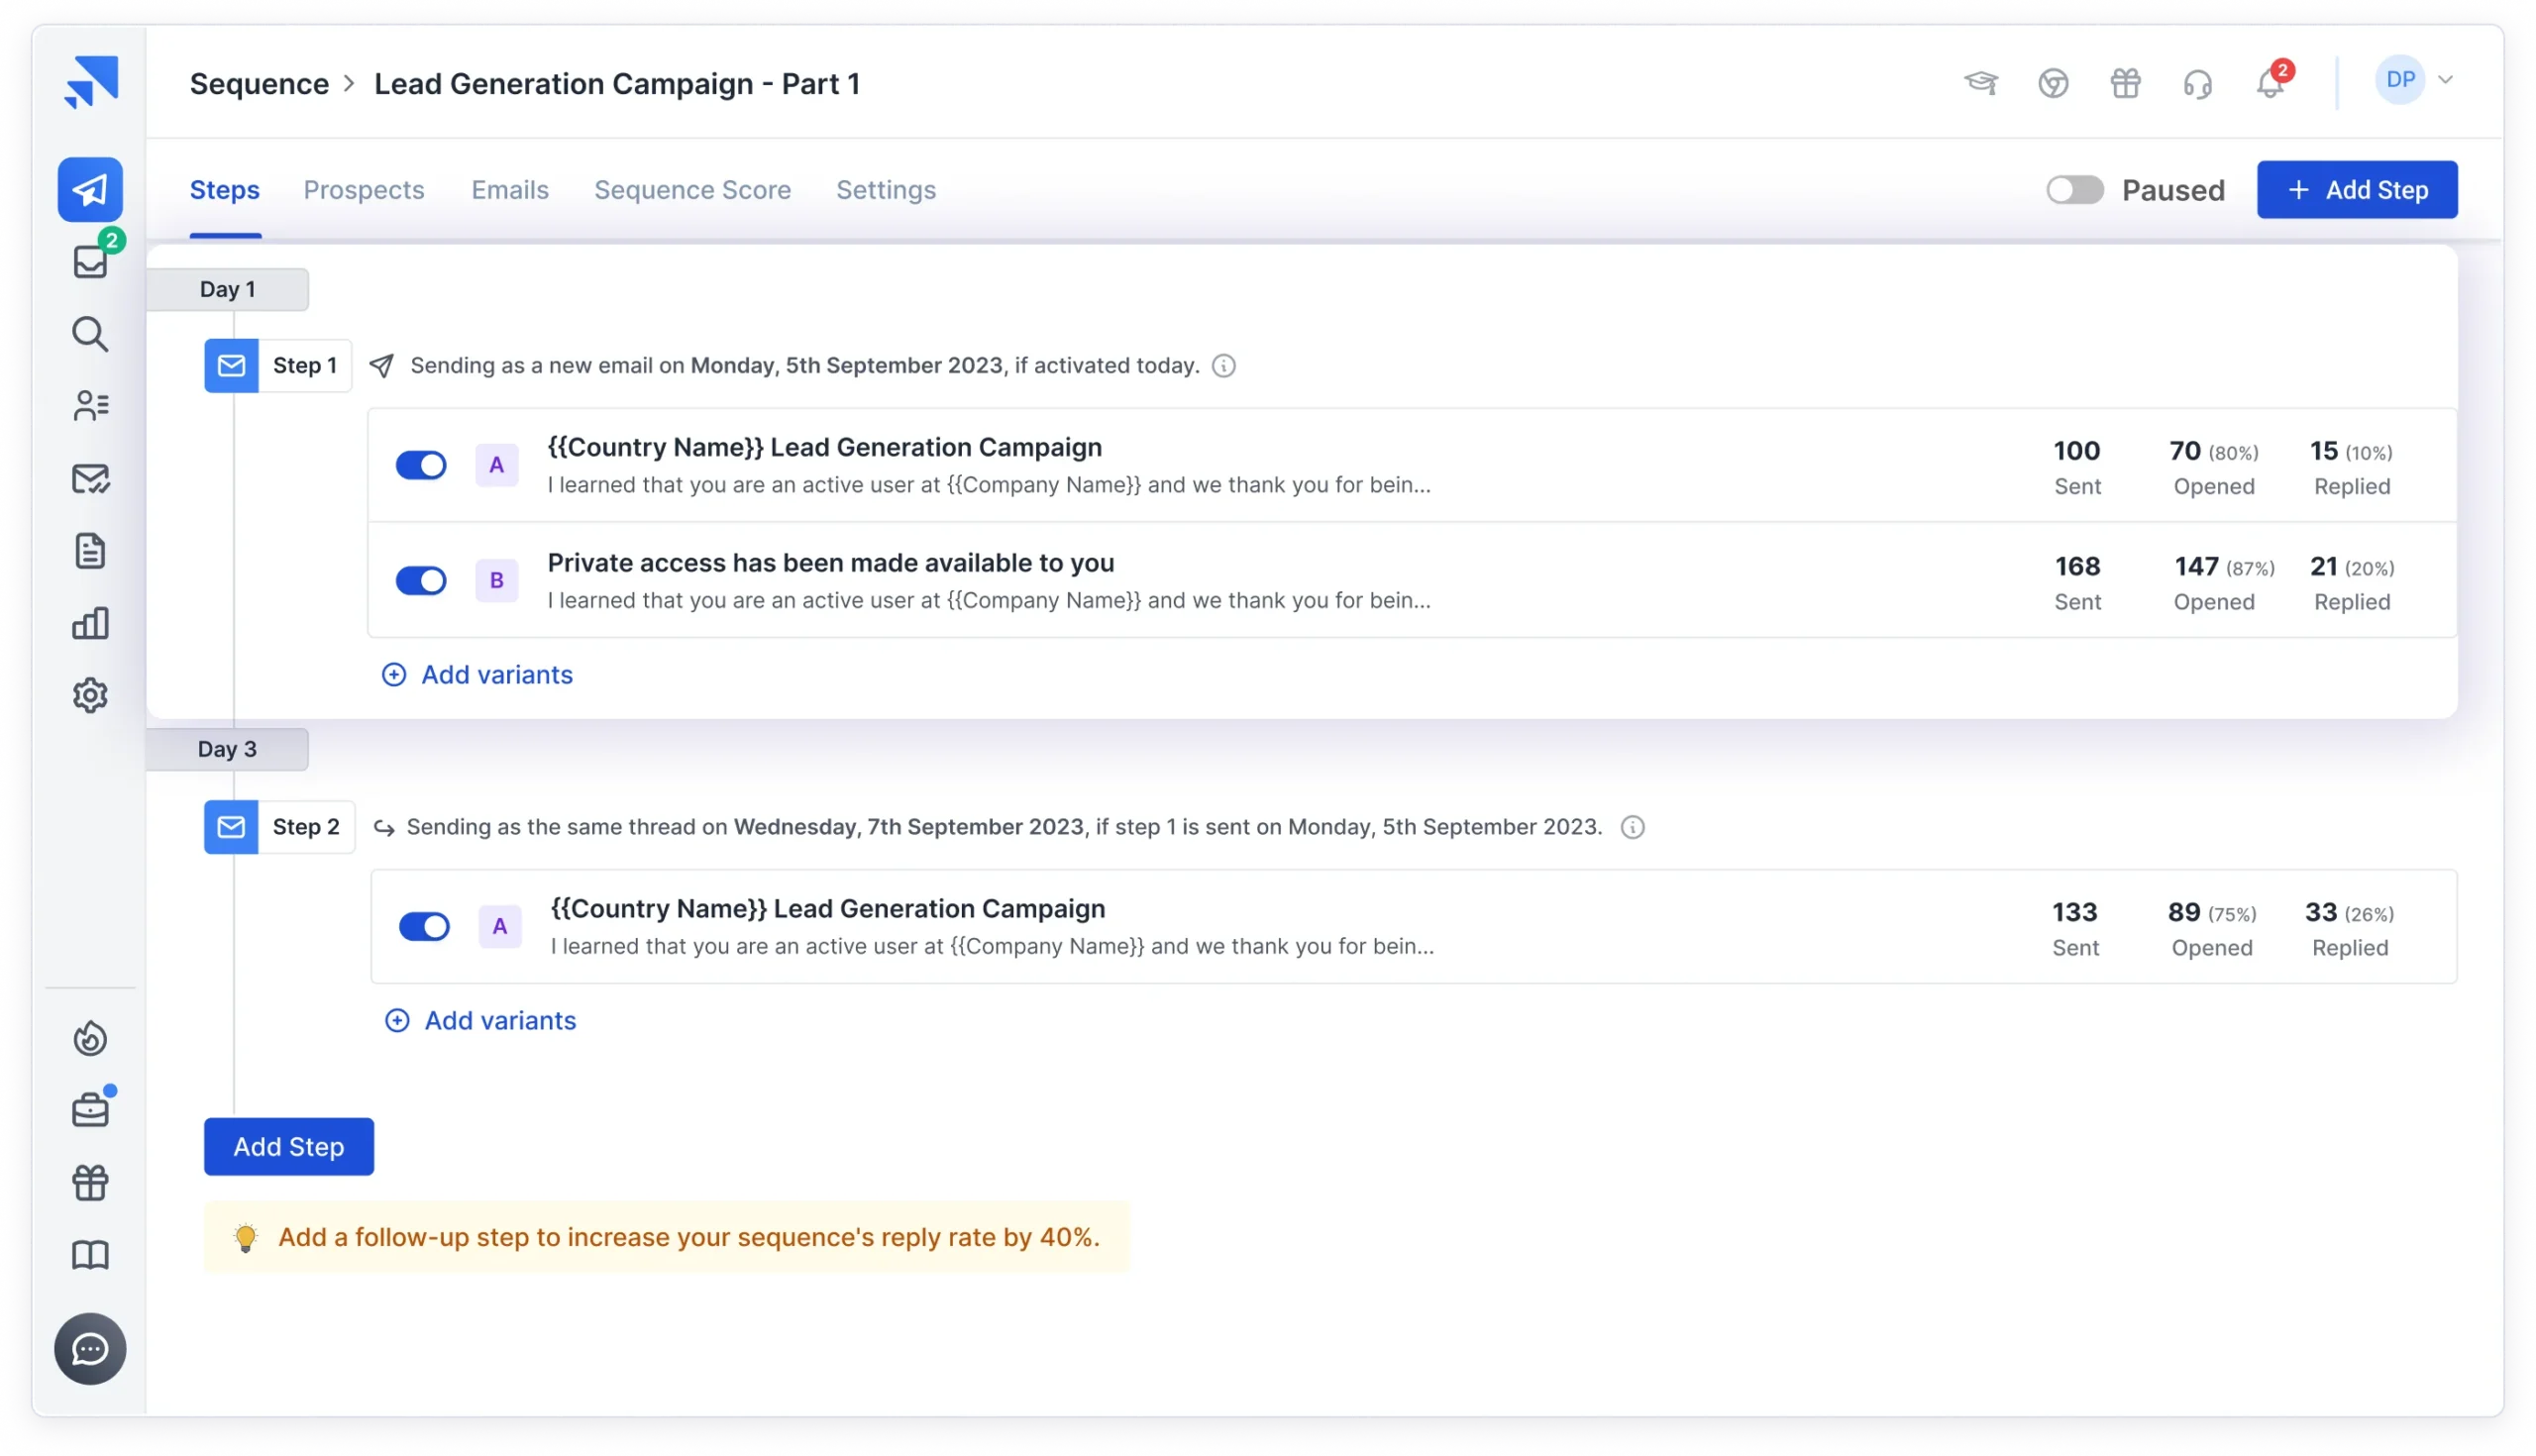Image resolution: width=2536 pixels, height=1456 pixels.
Task: Switch to the Prospects tab
Action: coord(363,190)
